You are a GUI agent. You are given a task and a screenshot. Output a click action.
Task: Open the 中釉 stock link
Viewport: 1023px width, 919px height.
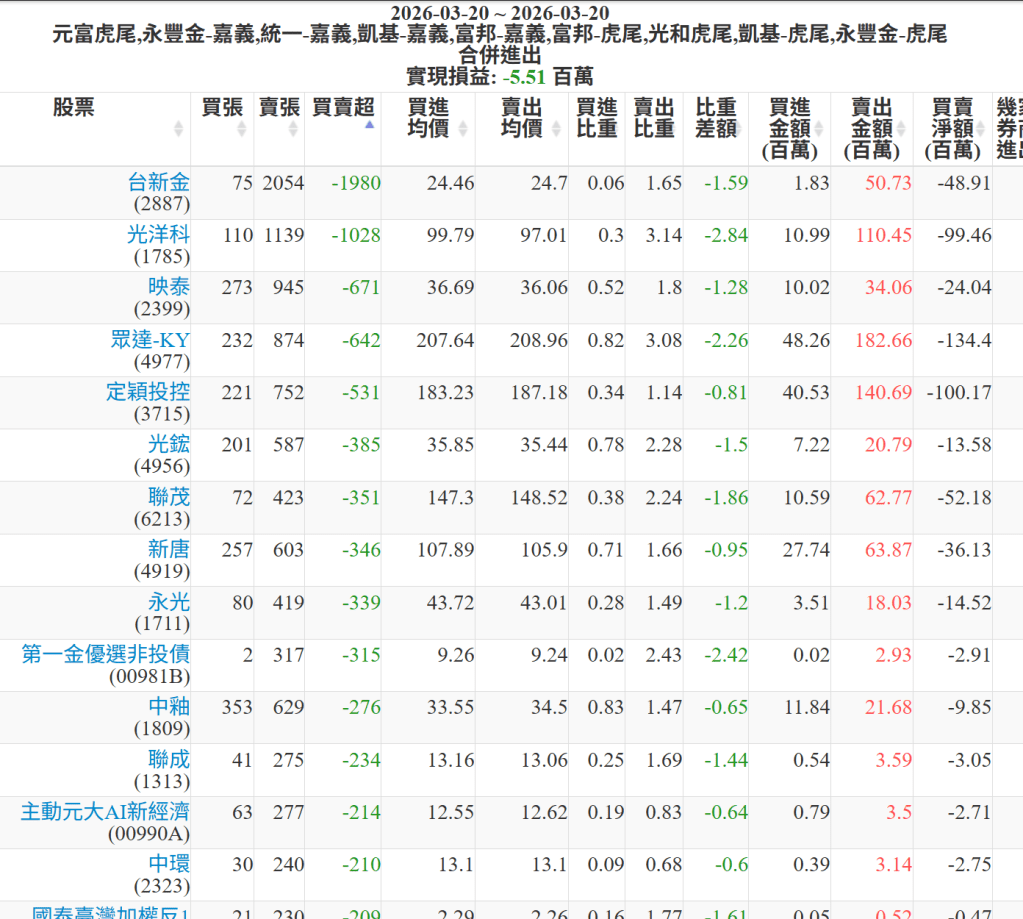pos(168,706)
